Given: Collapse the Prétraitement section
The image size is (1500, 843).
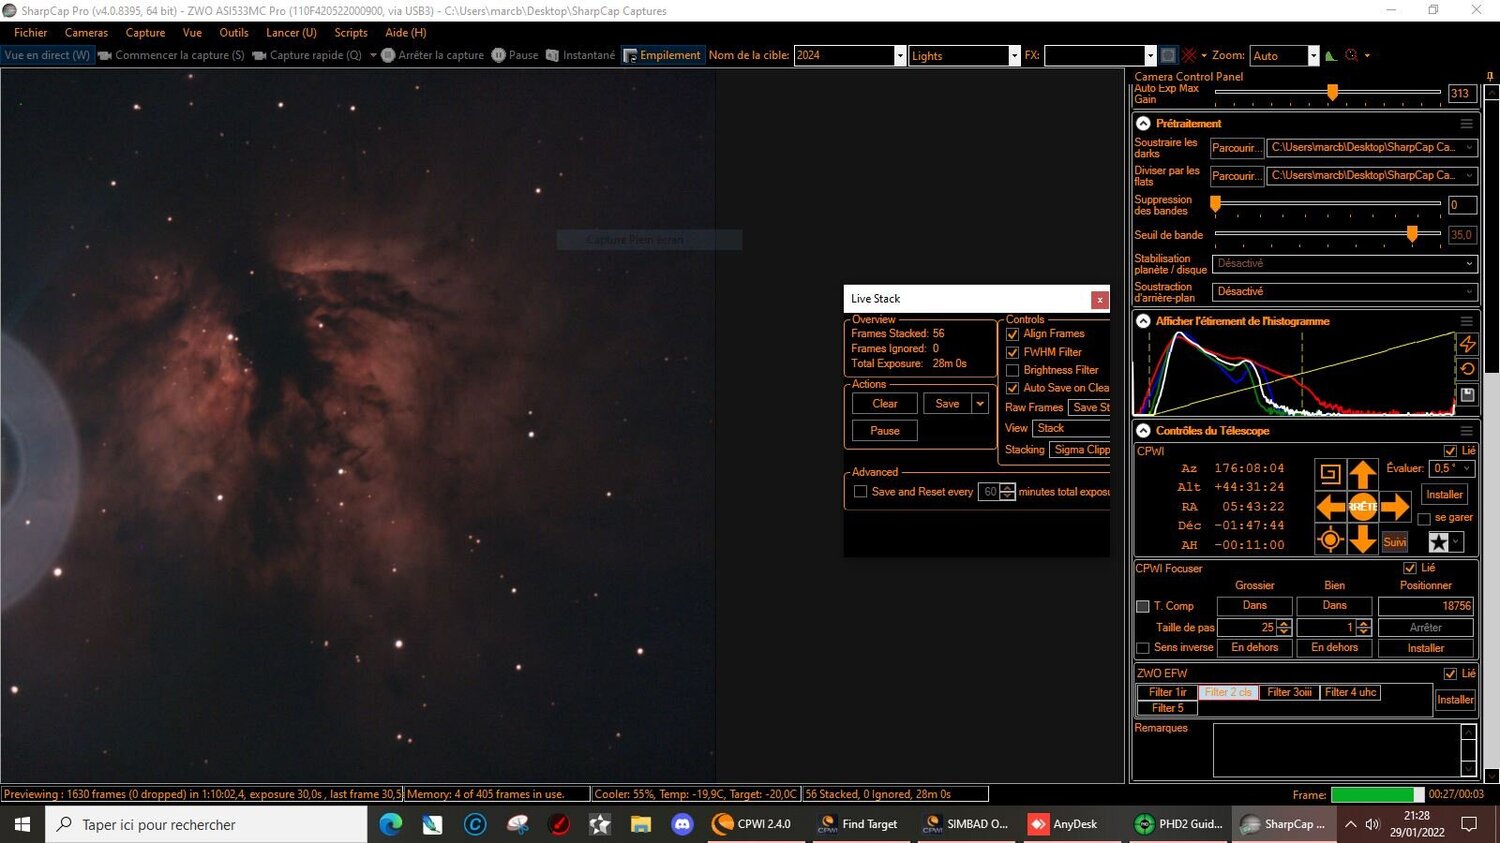Looking at the screenshot, I should coord(1143,124).
